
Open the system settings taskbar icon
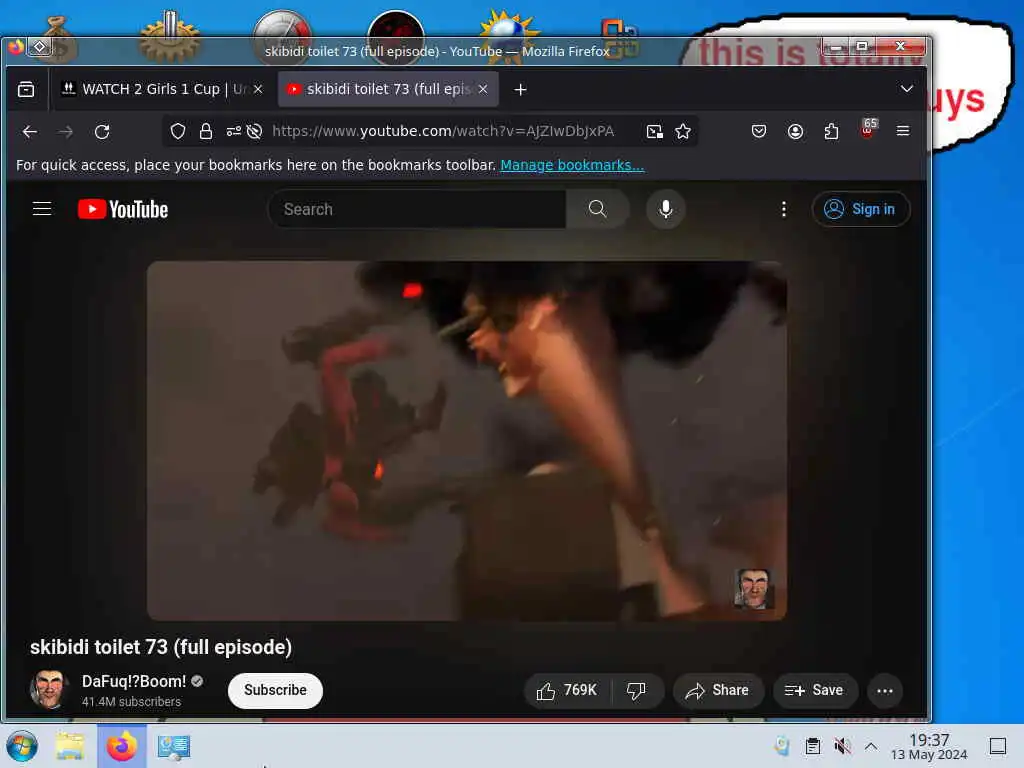pyautogui.click(x=174, y=746)
